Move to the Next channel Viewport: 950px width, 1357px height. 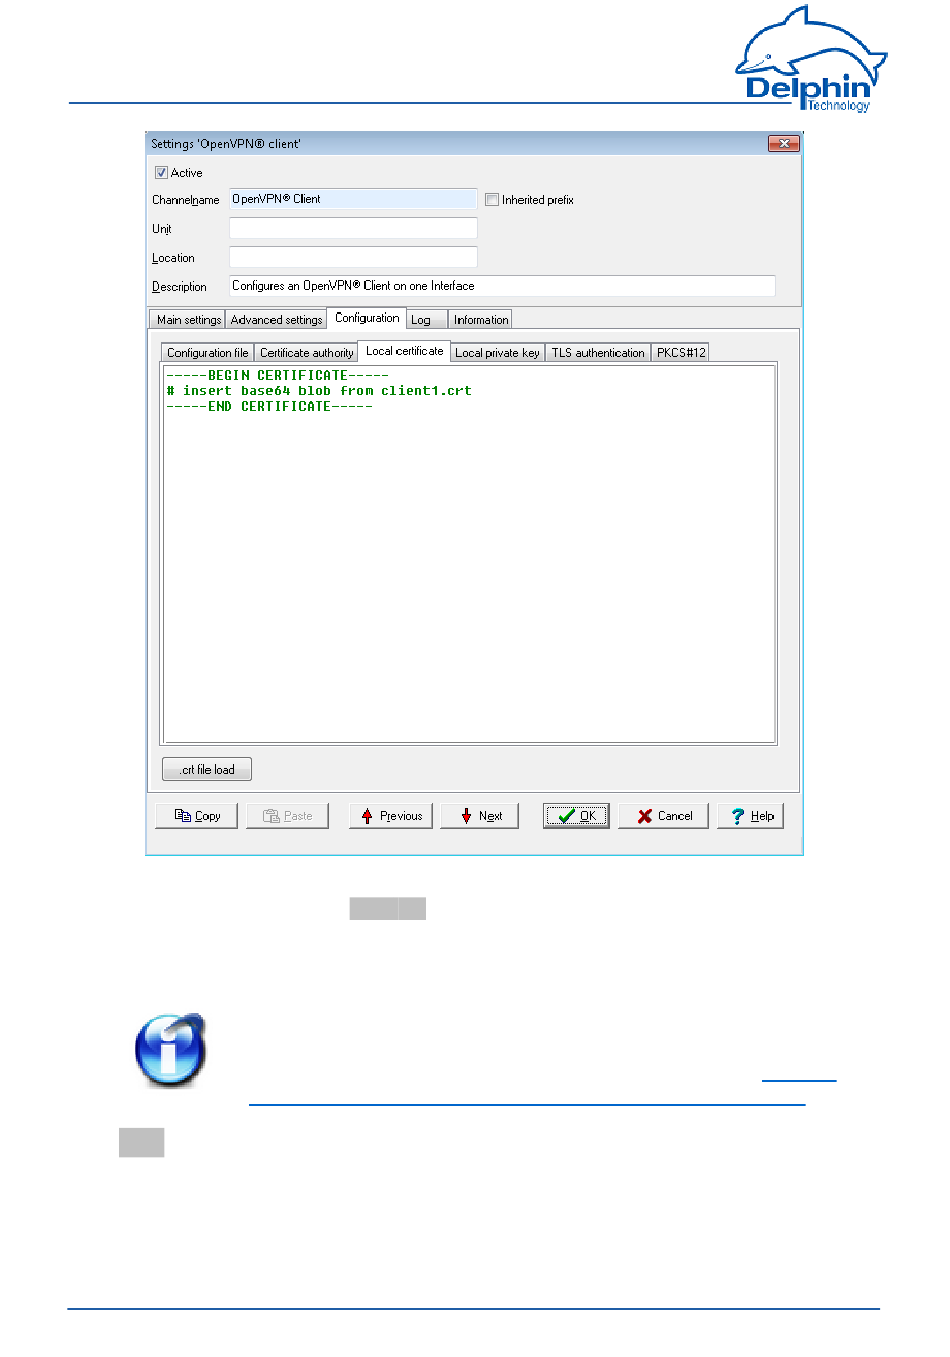point(480,816)
